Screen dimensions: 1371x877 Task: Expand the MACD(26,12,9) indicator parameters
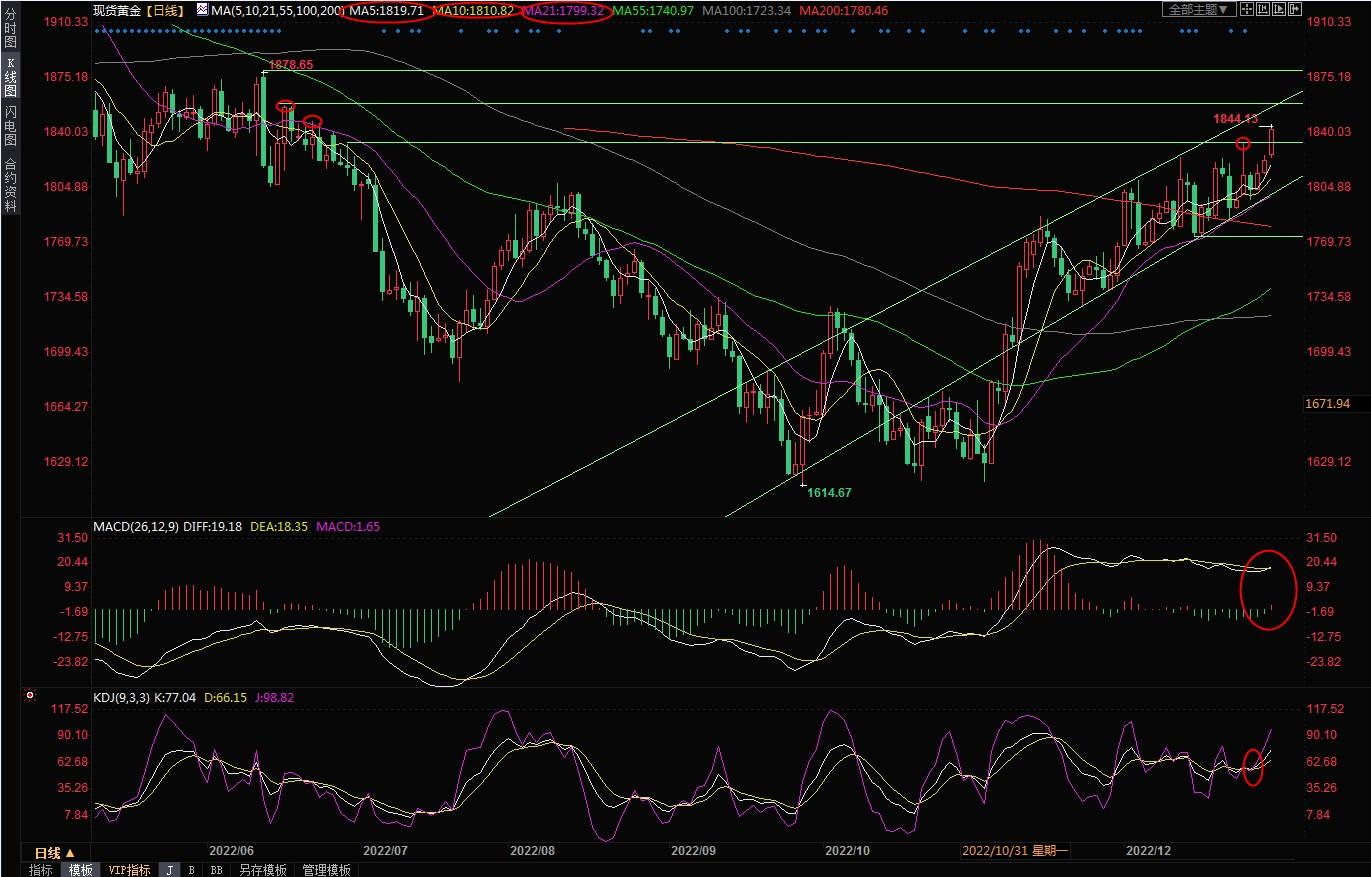point(136,526)
